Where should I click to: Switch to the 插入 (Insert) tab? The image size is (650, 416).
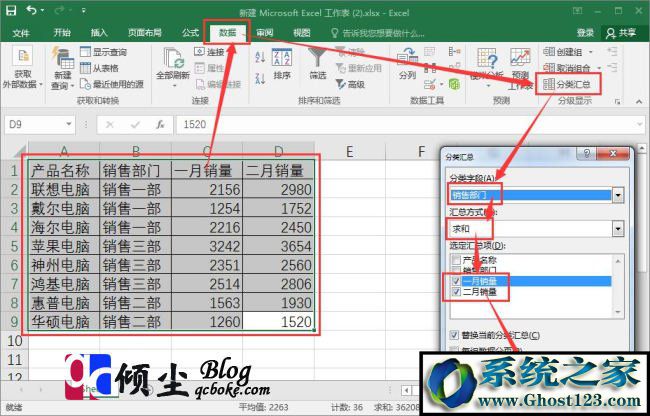pos(99,33)
